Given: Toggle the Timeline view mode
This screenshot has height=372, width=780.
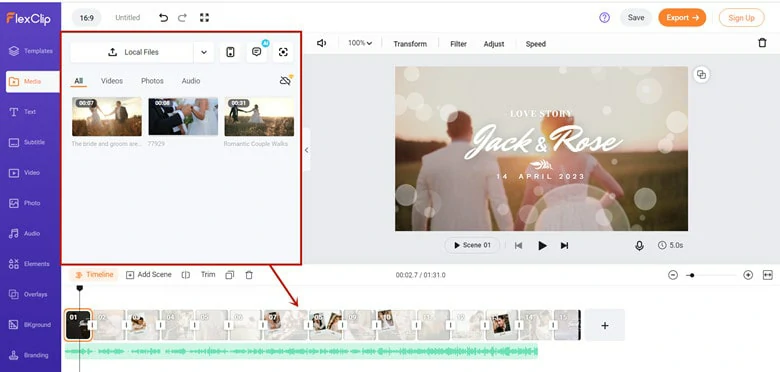Looking at the screenshot, I should point(94,275).
